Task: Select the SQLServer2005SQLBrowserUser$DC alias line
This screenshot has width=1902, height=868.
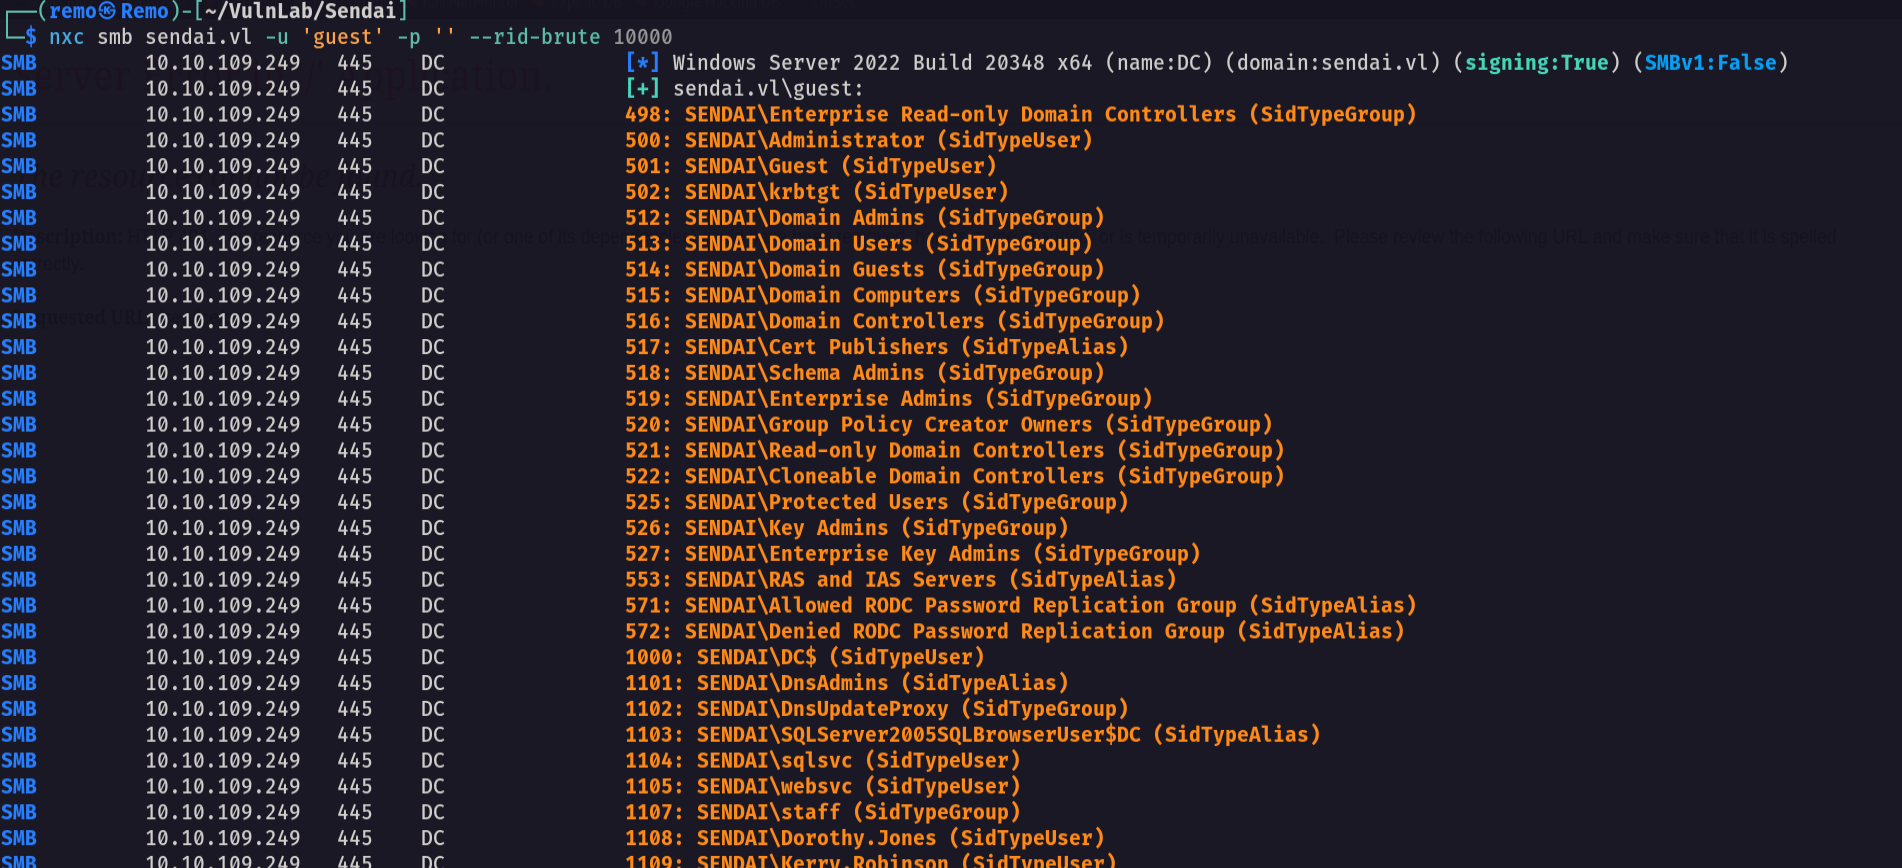Action: (x=973, y=734)
